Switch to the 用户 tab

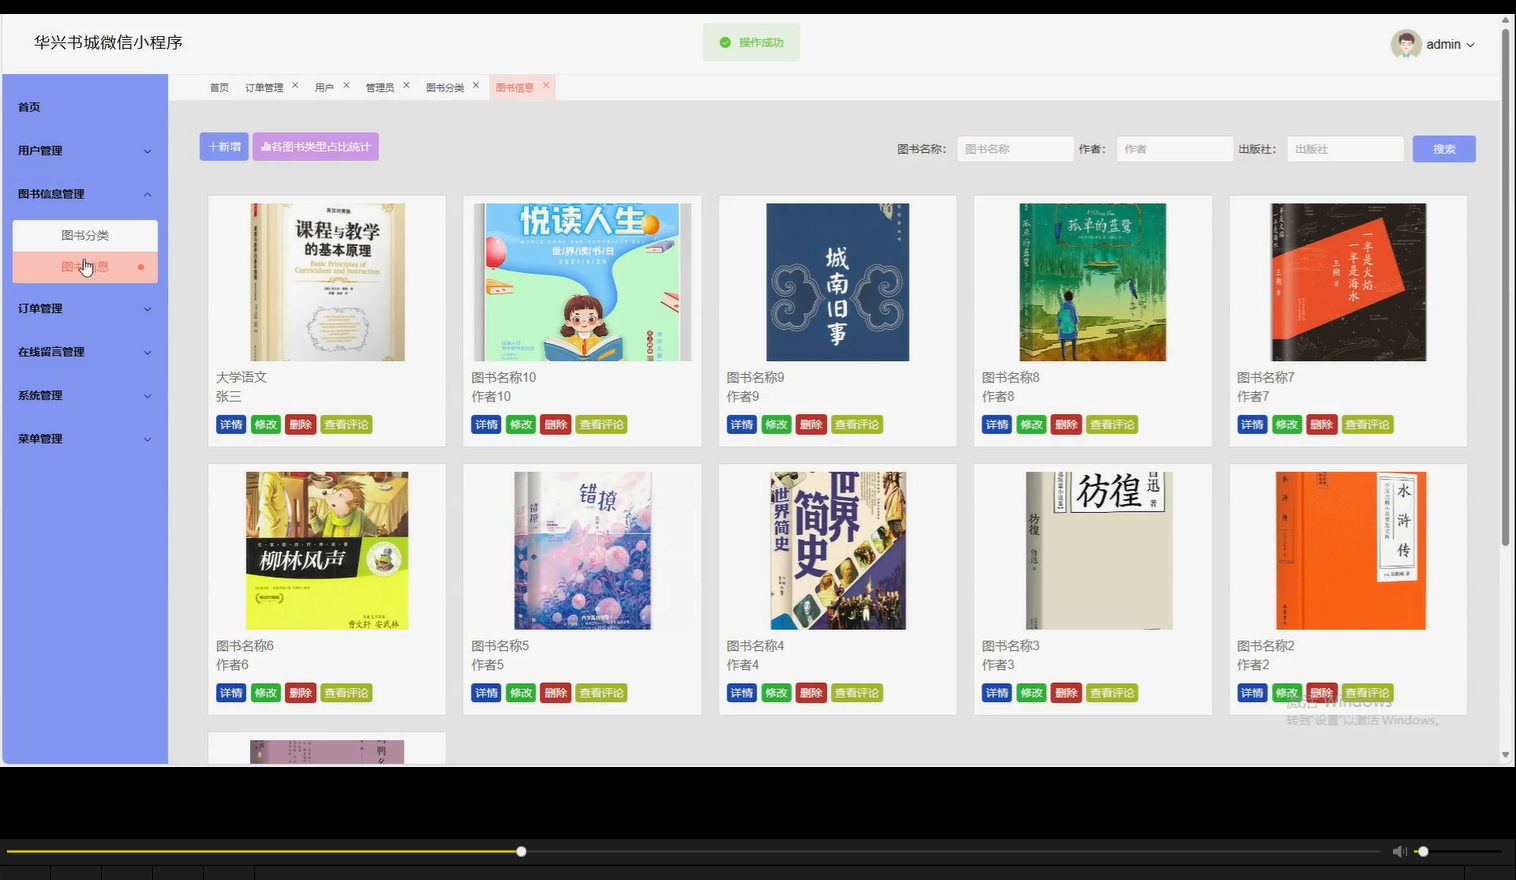click(324, 88)
